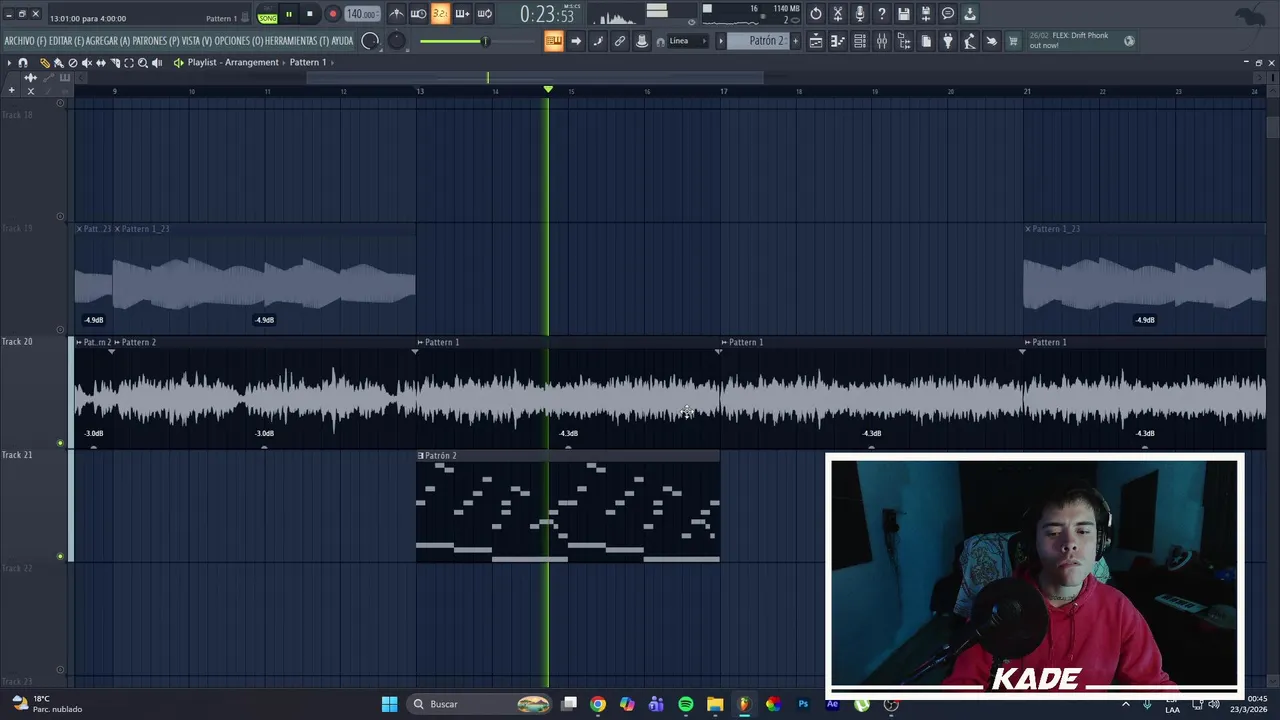1280x720 pixels.
Task: Open the Browser icon
Action: tap(904, 41)
